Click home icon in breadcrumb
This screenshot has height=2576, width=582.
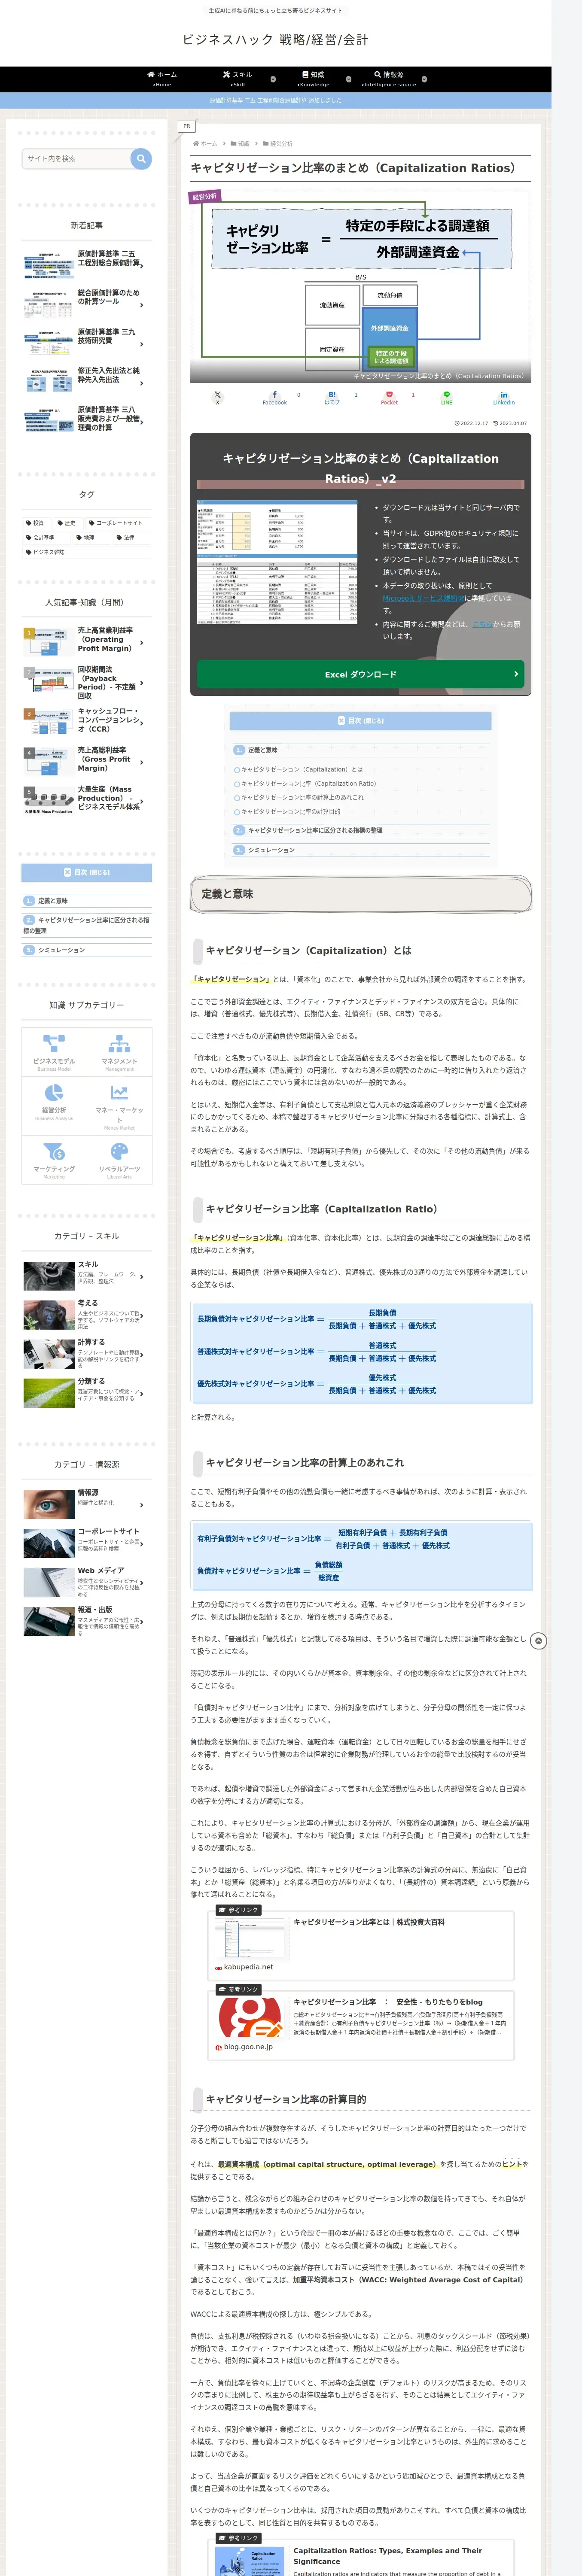[196, 144]
